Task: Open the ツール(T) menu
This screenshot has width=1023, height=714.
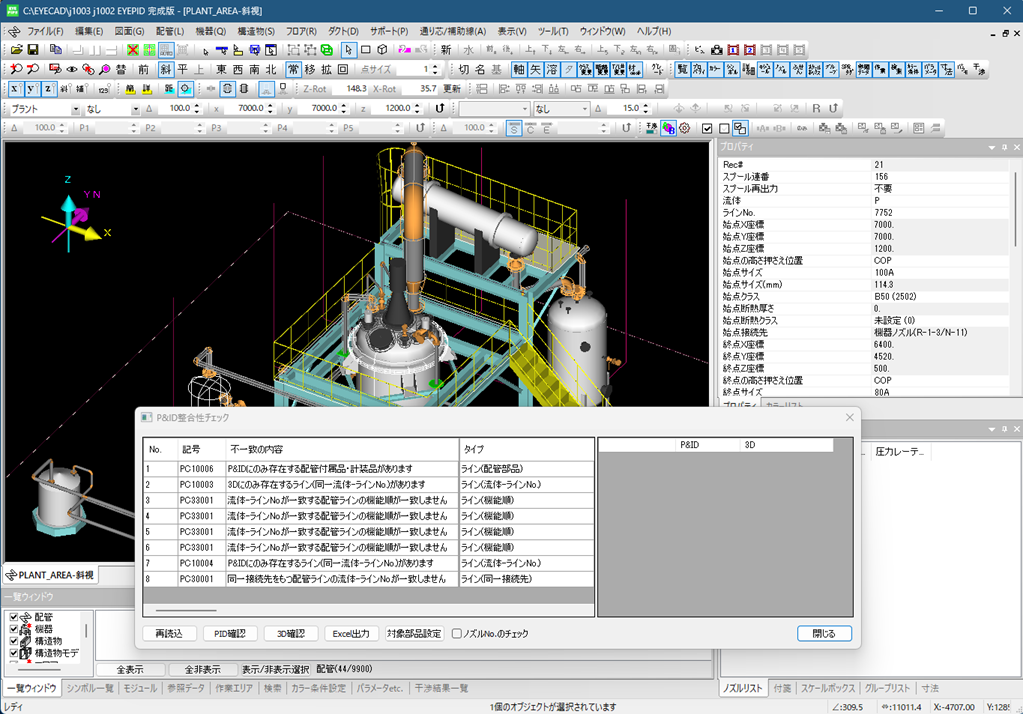Action: point(553,31)
